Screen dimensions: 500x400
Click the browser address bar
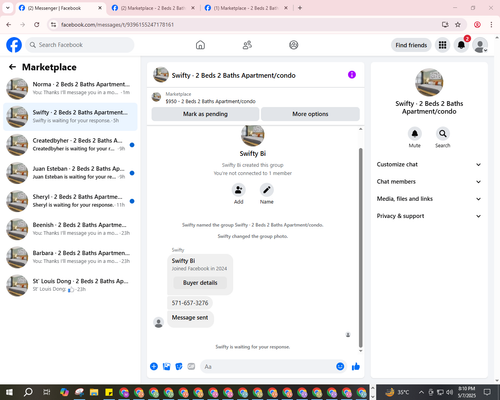point(247,25)
